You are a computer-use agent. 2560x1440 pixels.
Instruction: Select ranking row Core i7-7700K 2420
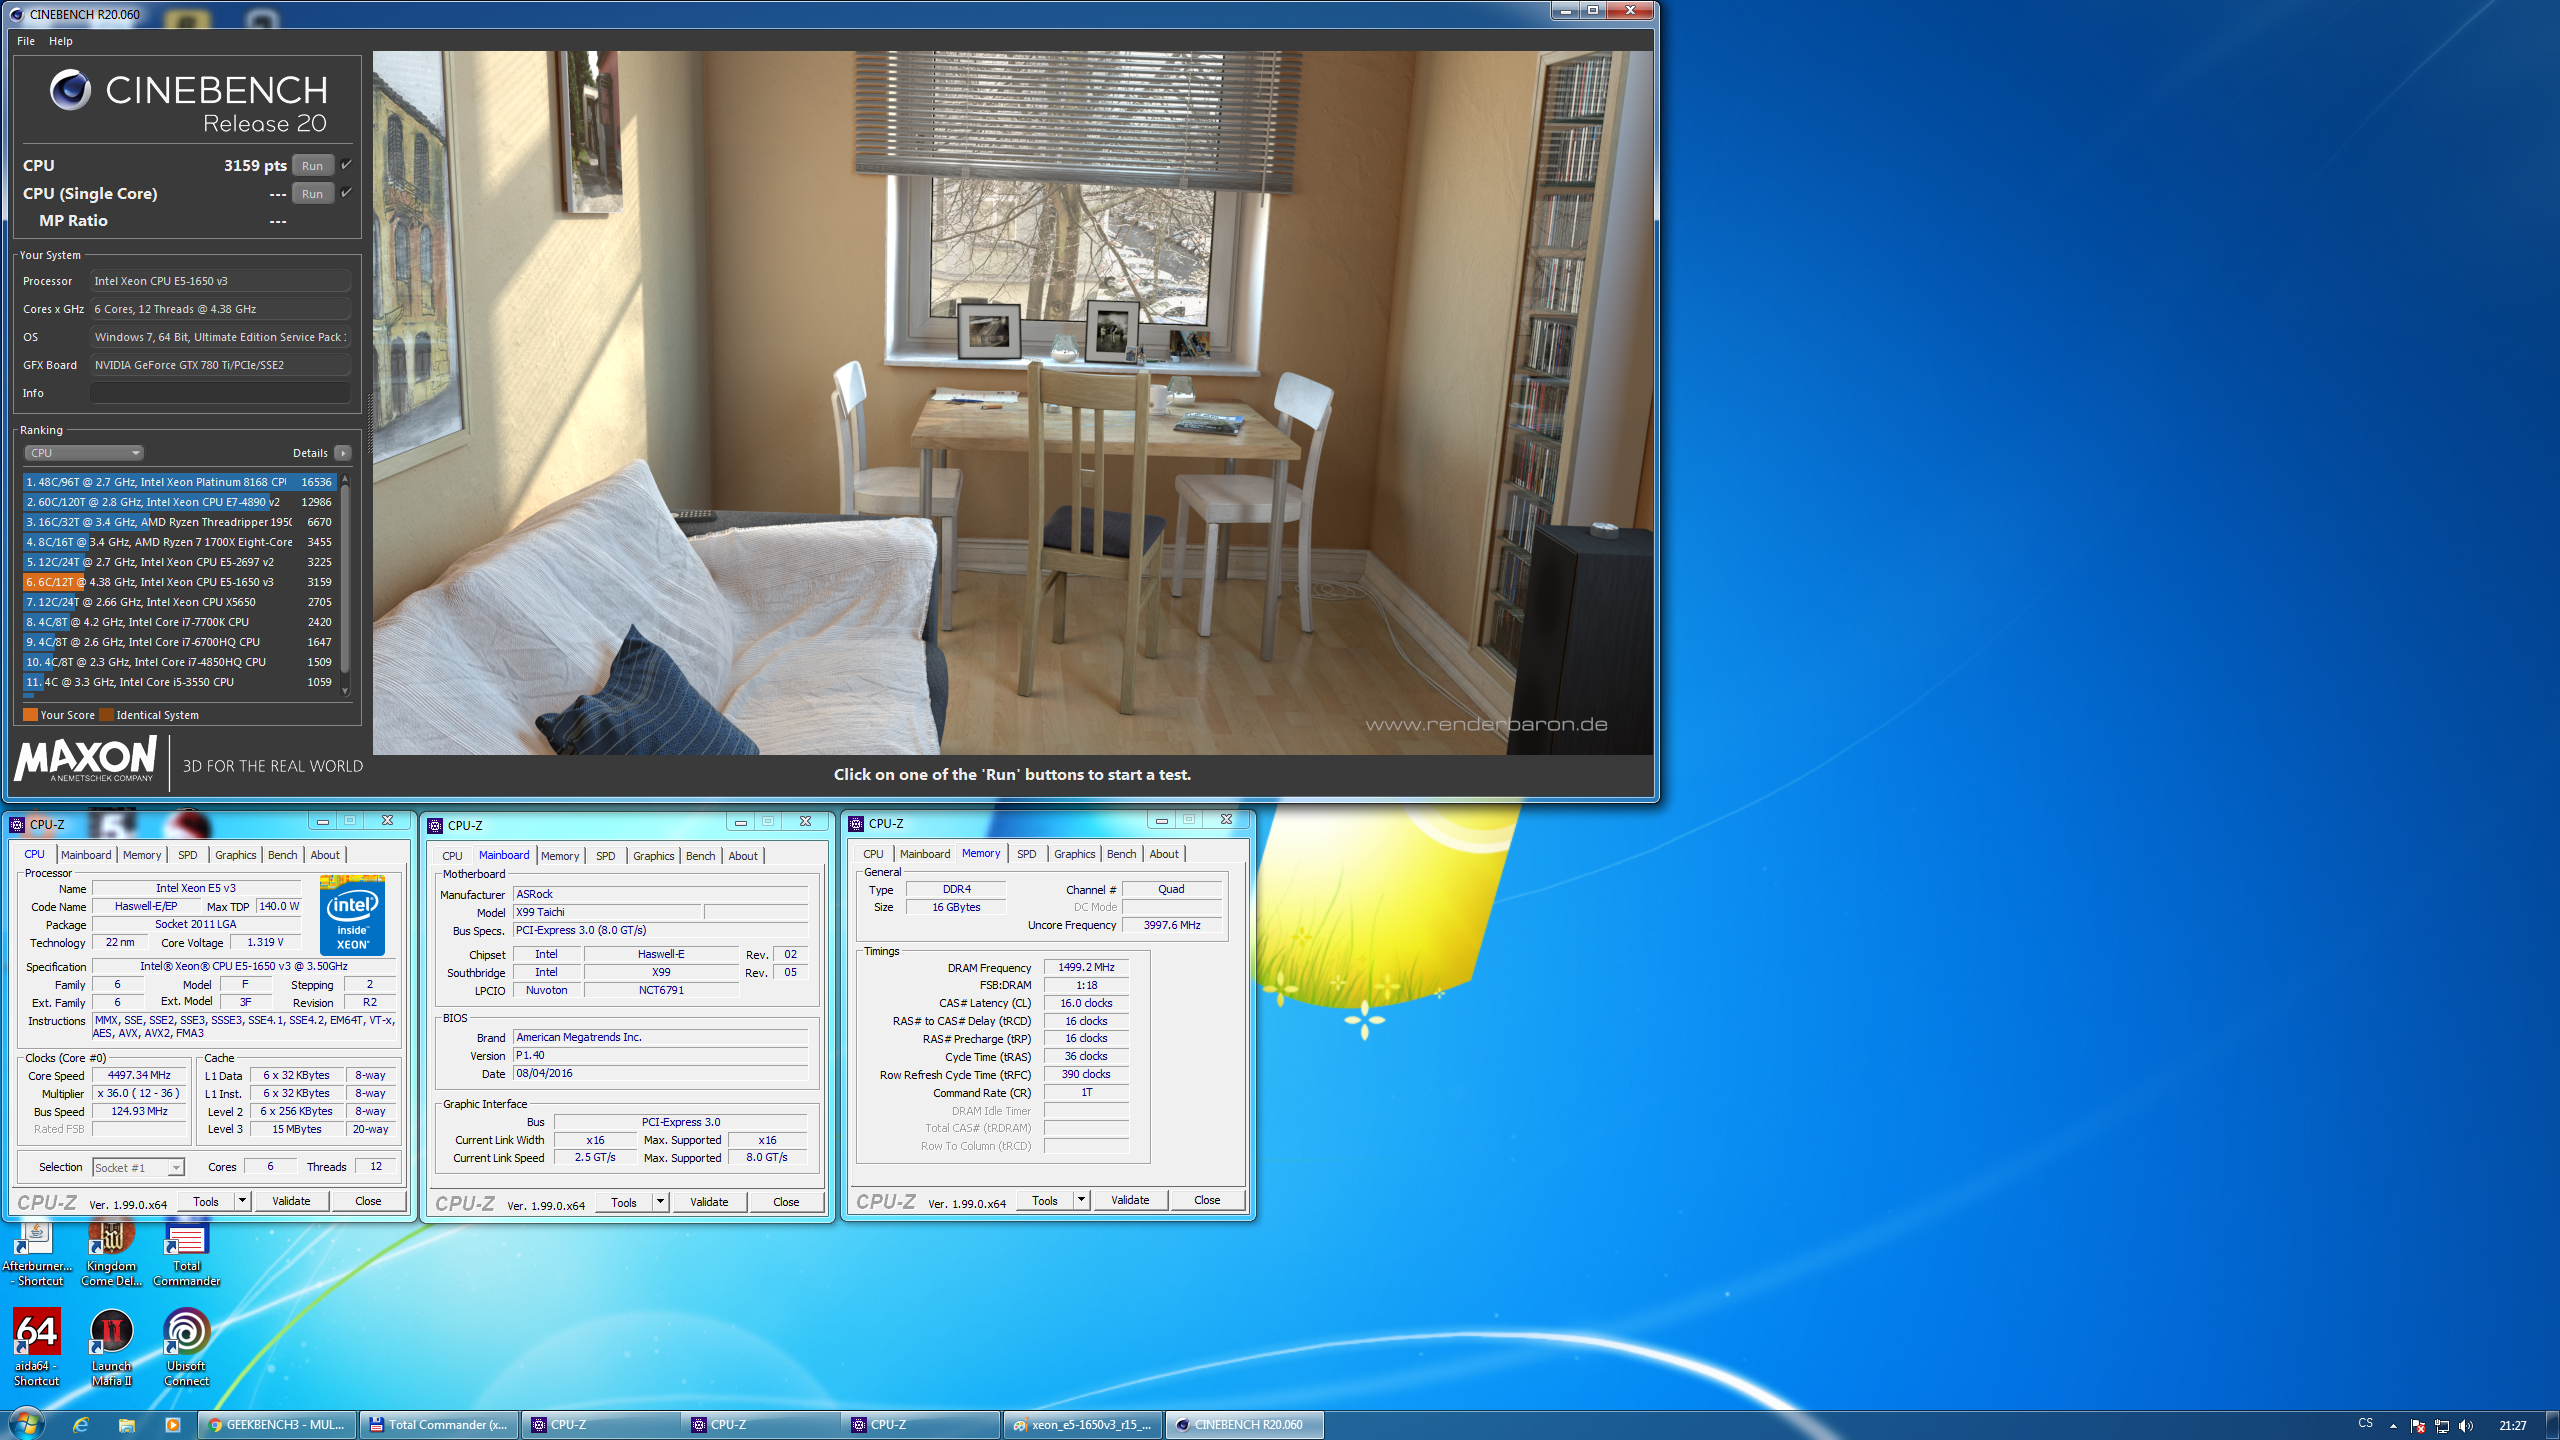pyautogui.click(x=179, y=622)
